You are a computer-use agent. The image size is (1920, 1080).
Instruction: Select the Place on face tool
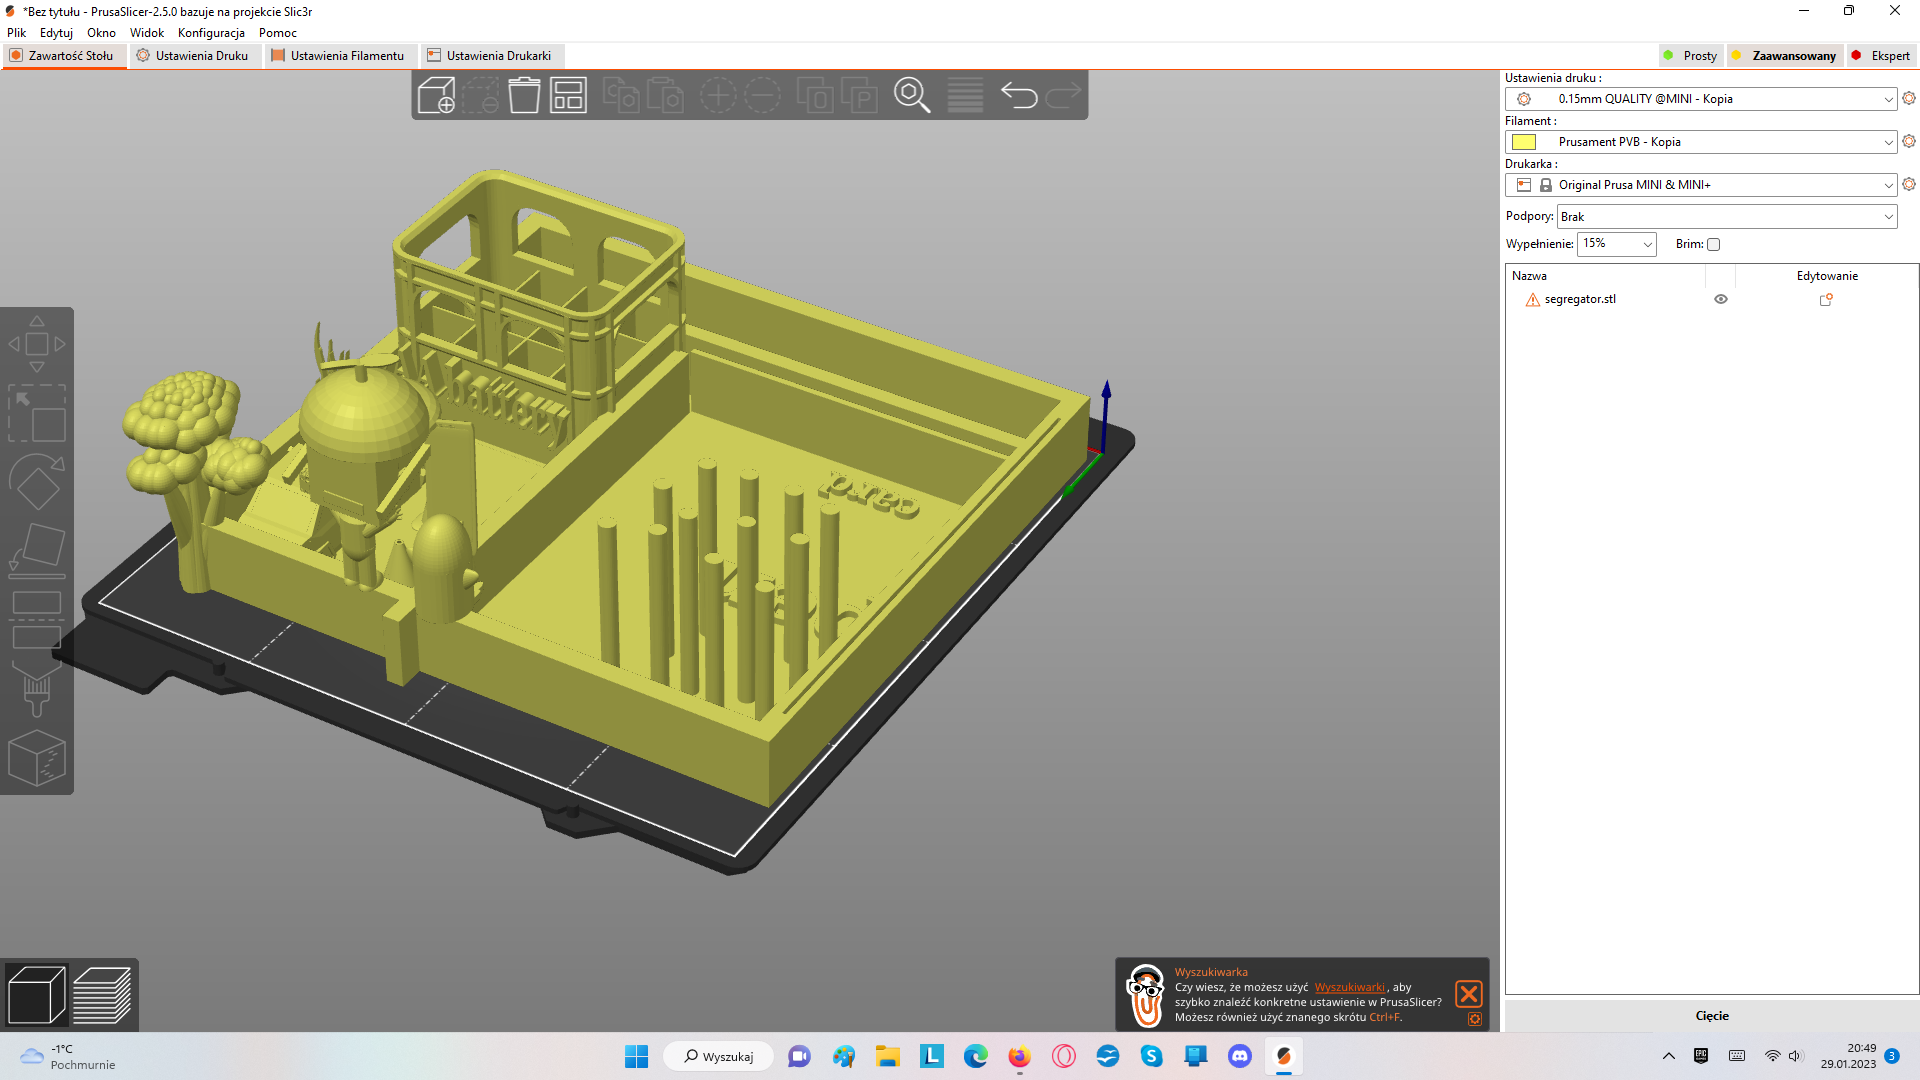[x=37, y=551]
